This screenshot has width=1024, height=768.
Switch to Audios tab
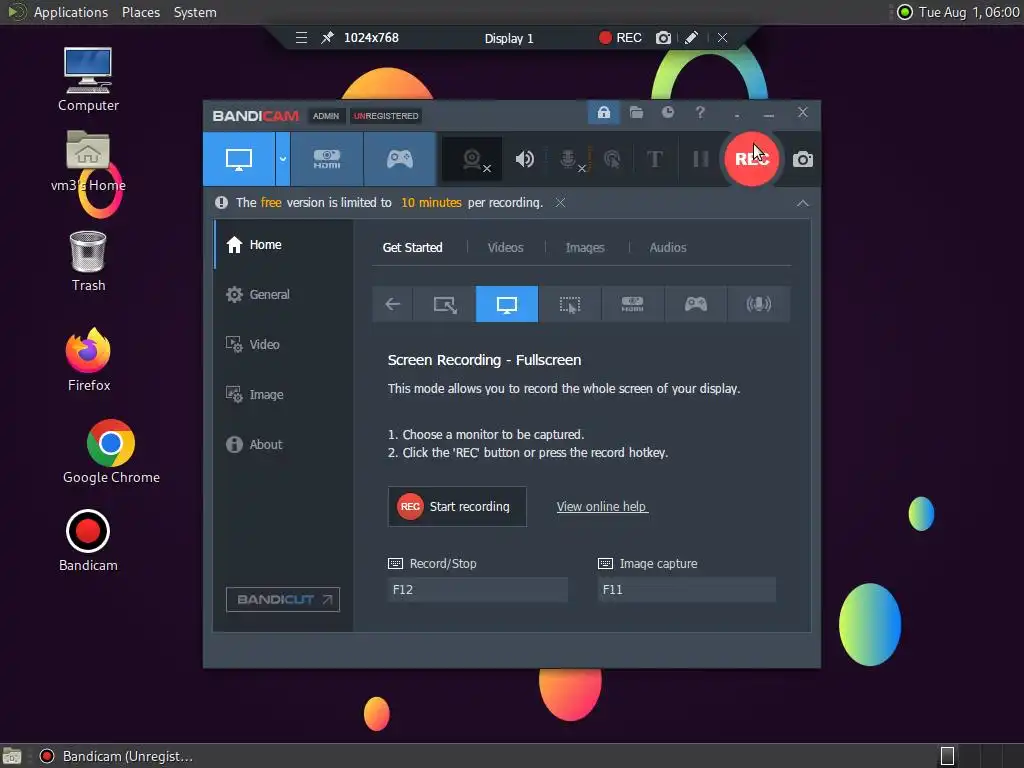[x=667, y=248]
